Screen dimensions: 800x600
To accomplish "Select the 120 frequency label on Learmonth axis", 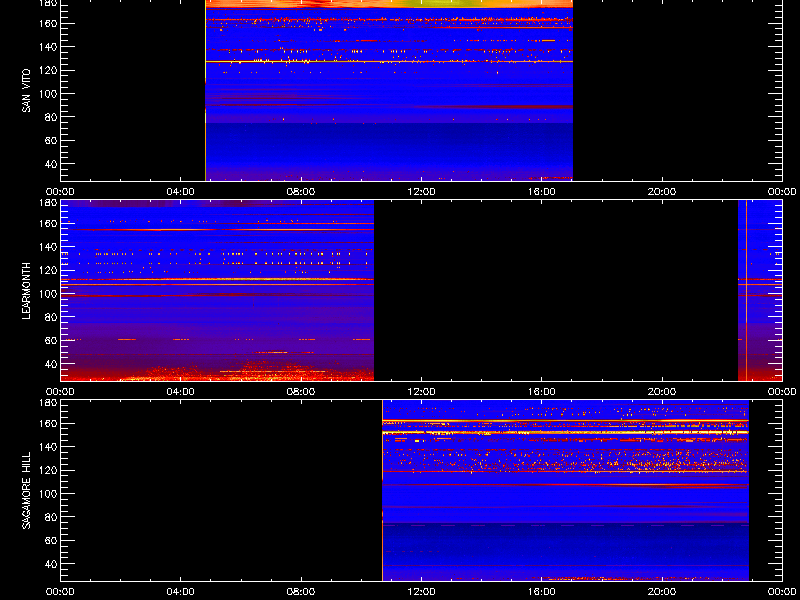I will 49,270.
